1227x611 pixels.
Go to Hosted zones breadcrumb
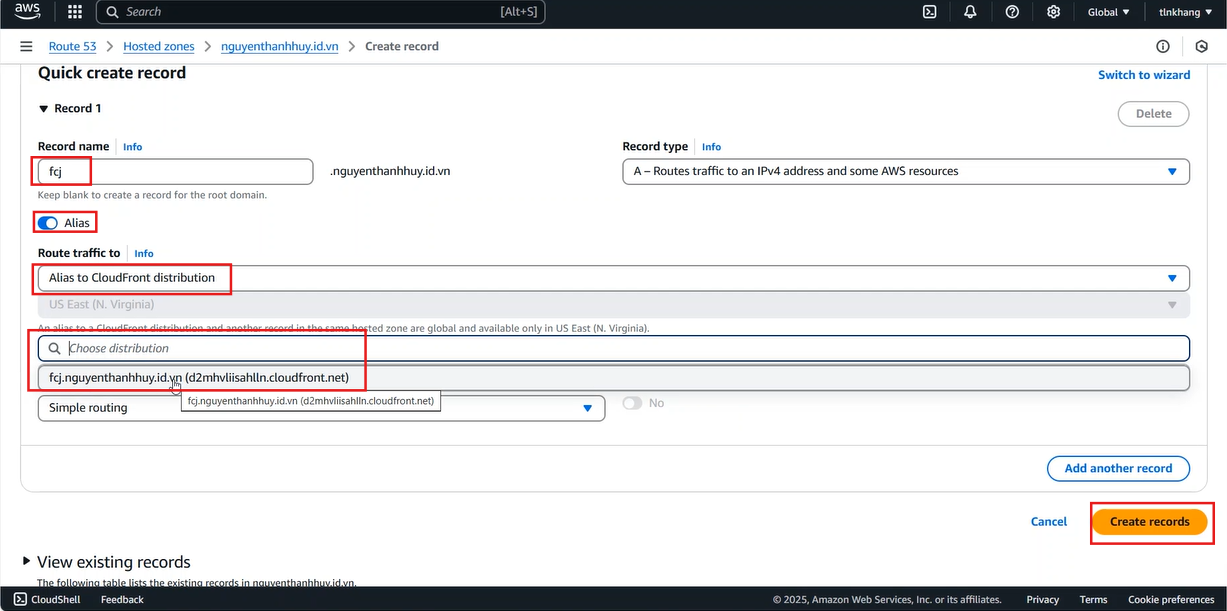[x=160, y=46]
